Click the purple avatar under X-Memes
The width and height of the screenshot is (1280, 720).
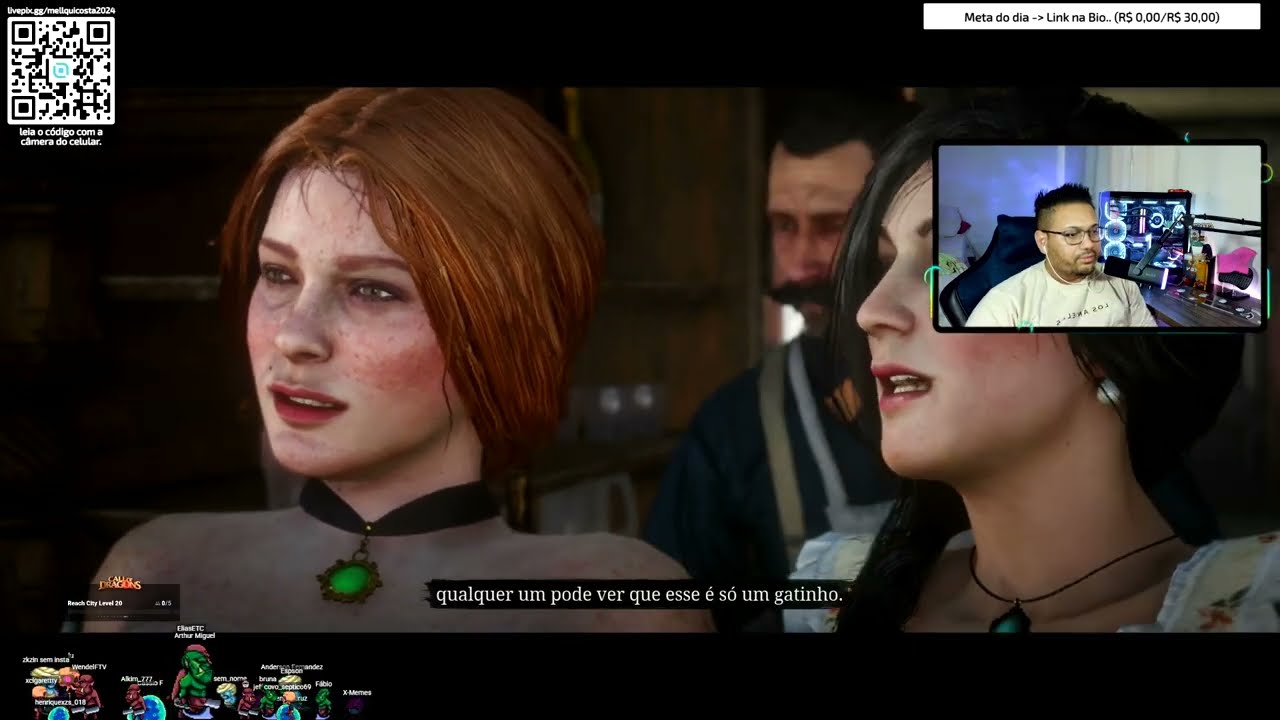355,707
